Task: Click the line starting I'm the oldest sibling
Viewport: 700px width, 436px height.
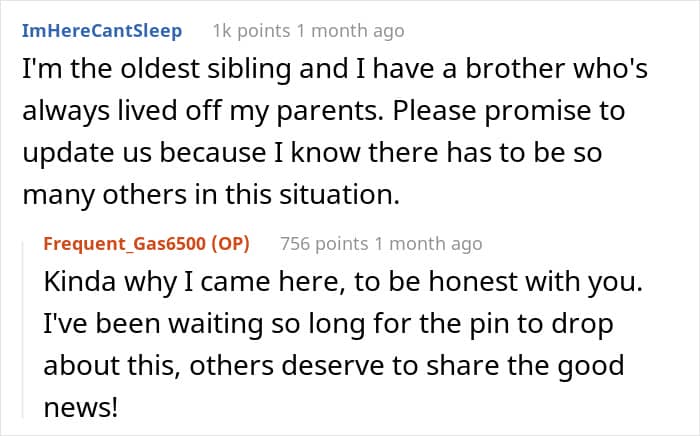Action: [335, 69]
